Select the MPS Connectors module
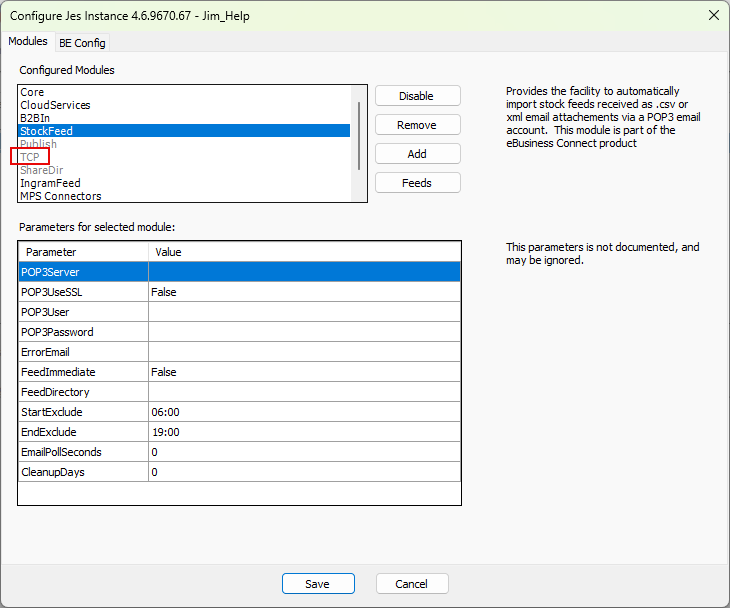This screenshot has height=608, width=730. coord(184,196)
